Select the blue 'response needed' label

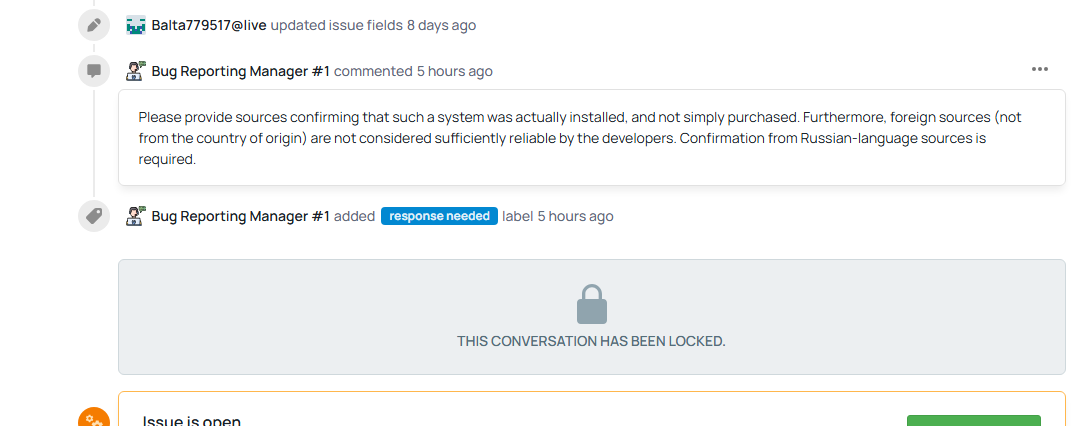[439, 216]
